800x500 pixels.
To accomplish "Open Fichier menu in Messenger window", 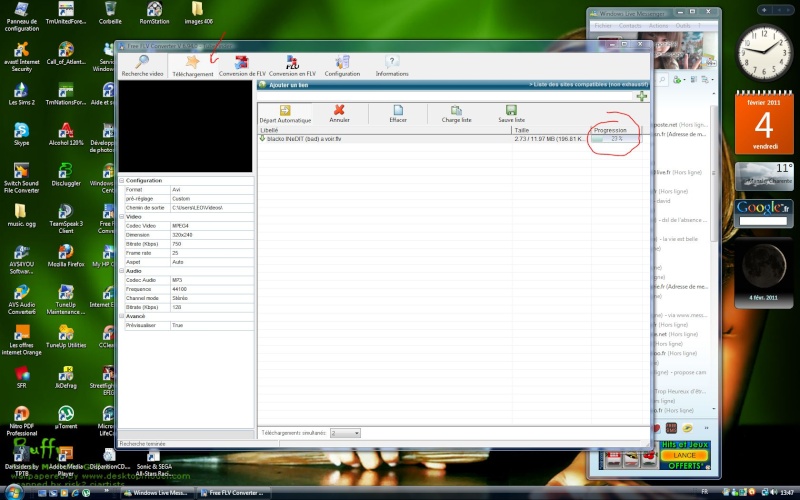I will (x=603, y=26).
